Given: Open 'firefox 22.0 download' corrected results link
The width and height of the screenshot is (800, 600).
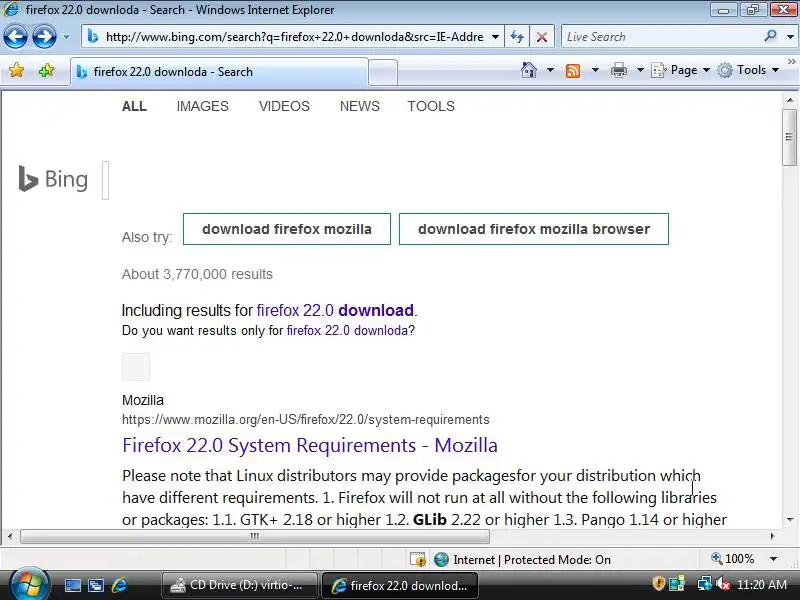Looking at the screenshot, I should pos(335,310).
